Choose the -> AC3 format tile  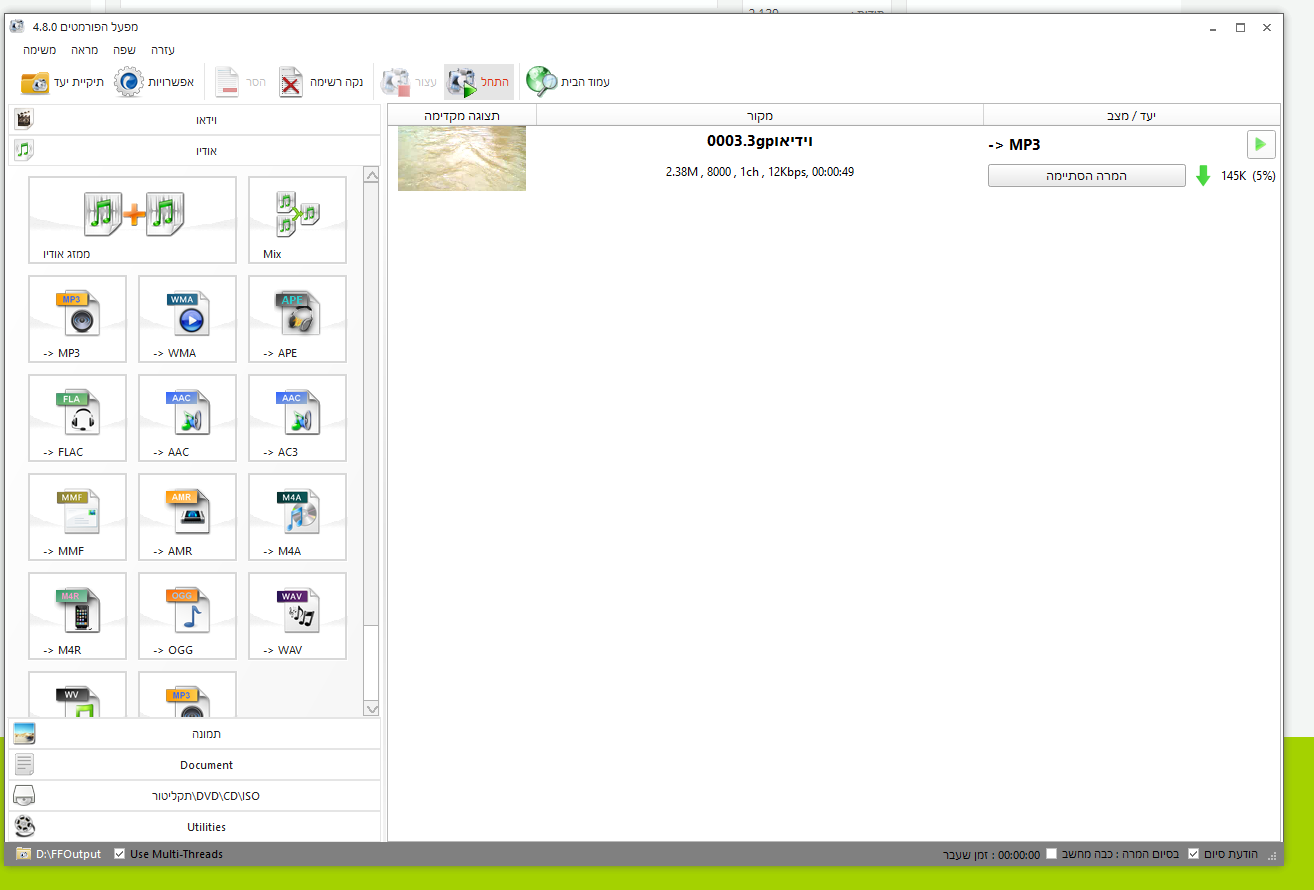(x=298, y=418)
